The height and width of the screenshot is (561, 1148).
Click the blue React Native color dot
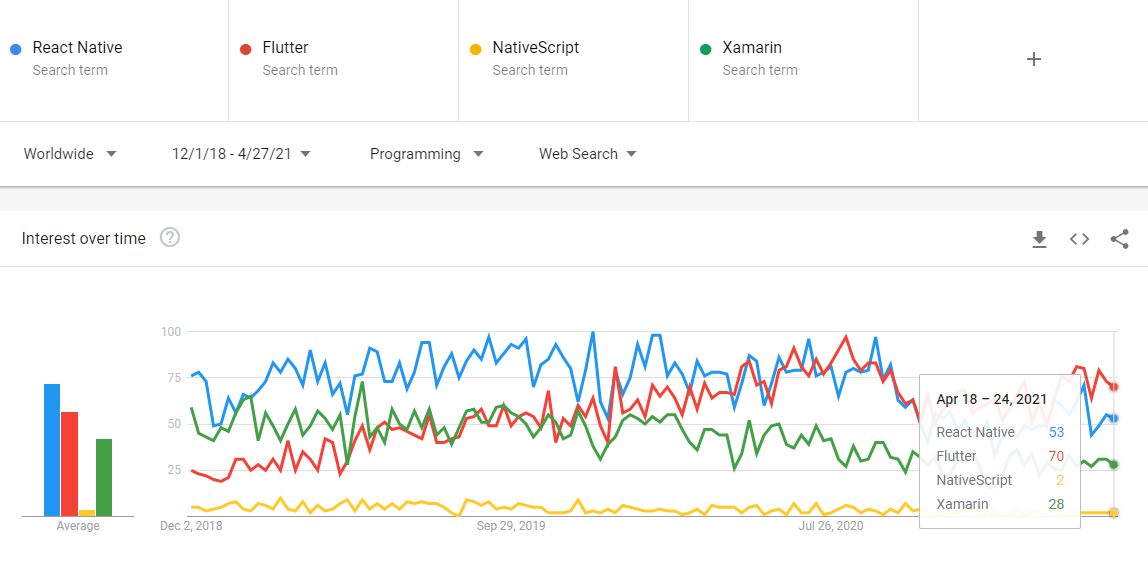15,49
